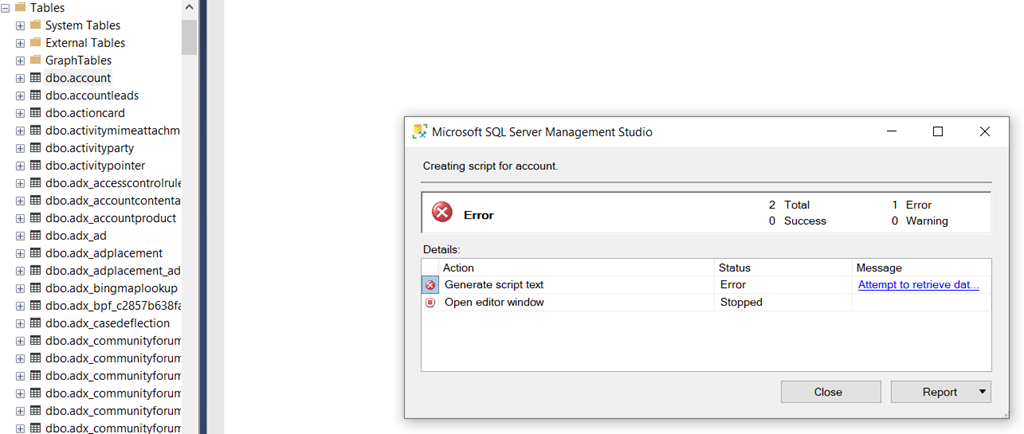This screenshot has height=434, width=1024.
Task: Select the dbo.account table
Action: (78, 78)
